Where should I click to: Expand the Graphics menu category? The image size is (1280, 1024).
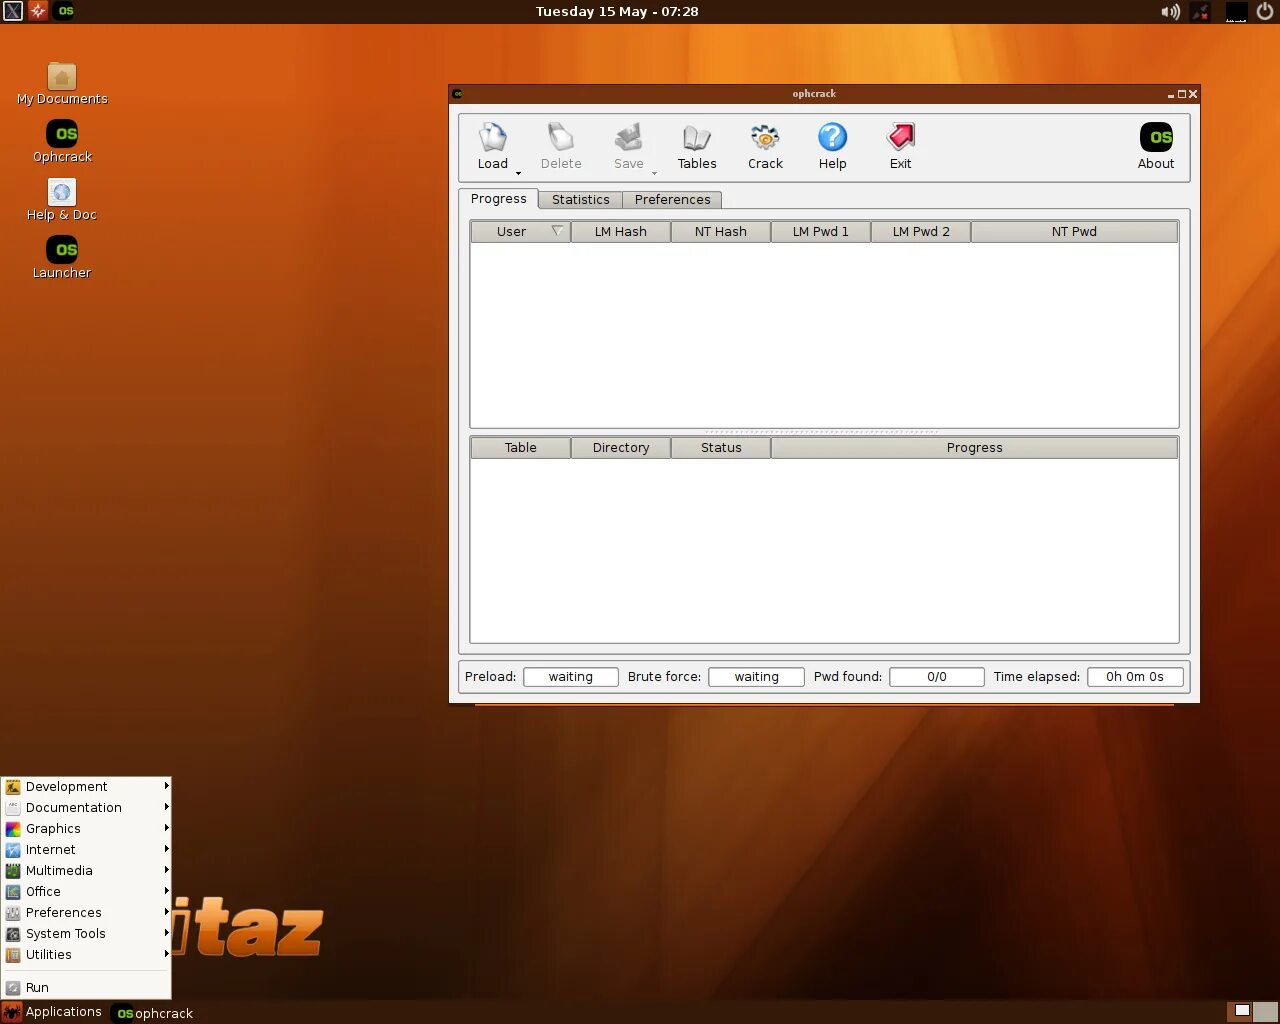[x=86, y=829]
